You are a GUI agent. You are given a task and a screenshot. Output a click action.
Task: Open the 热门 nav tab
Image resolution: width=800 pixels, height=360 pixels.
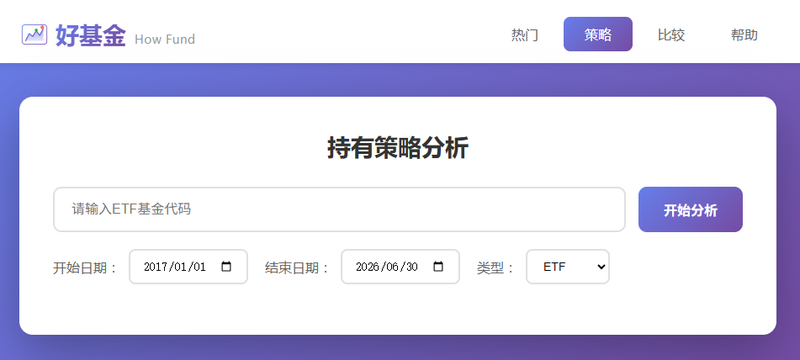coord(524,35)
